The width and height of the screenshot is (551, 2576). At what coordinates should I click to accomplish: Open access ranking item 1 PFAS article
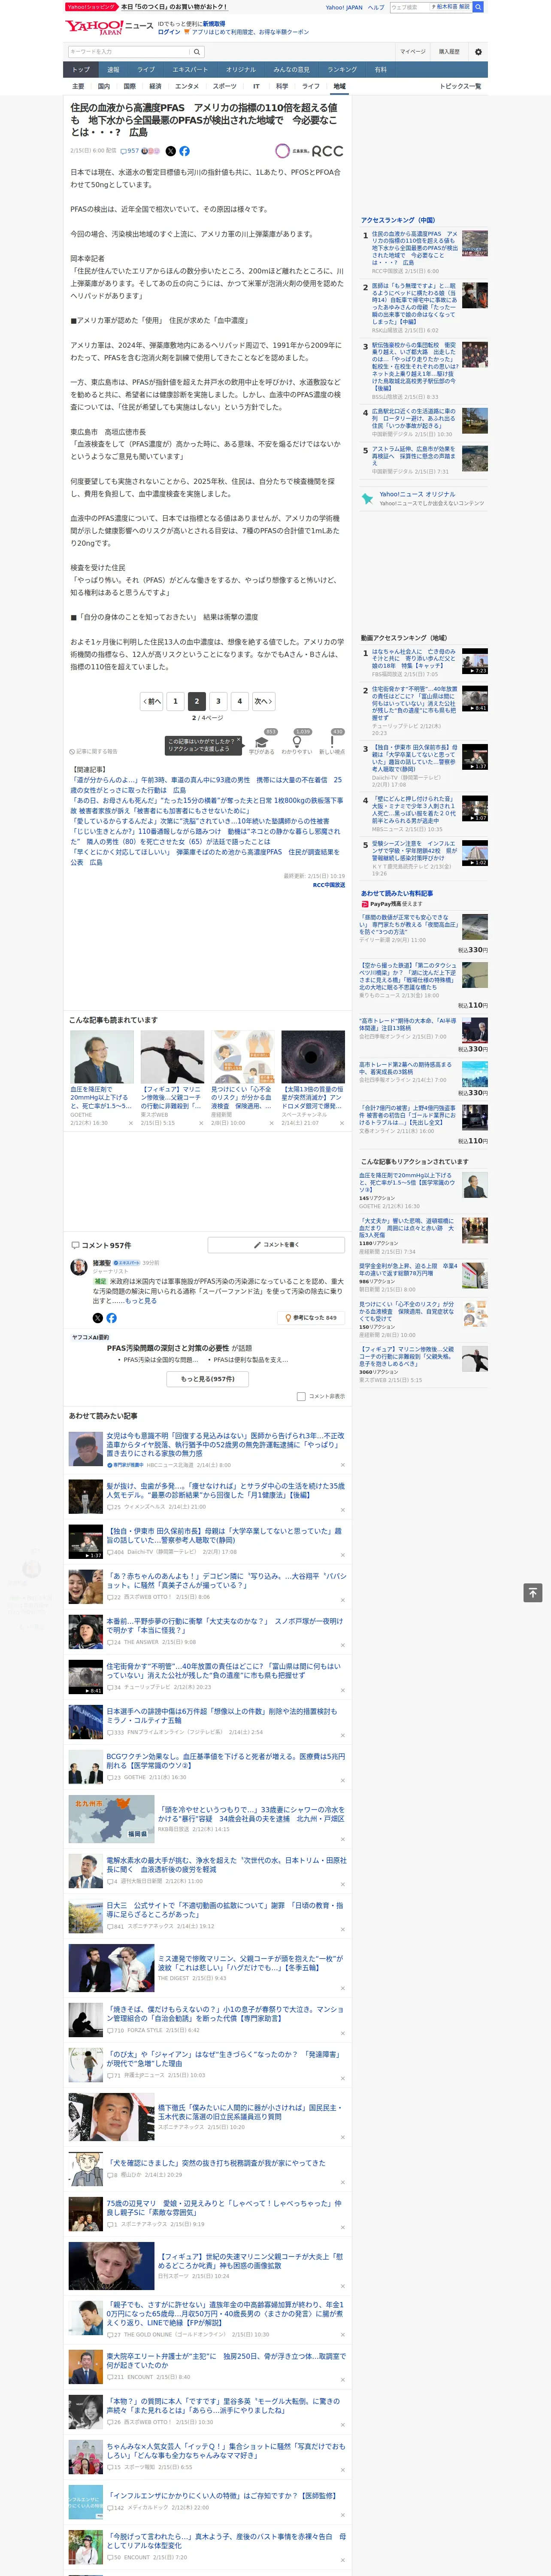[415, 249]
